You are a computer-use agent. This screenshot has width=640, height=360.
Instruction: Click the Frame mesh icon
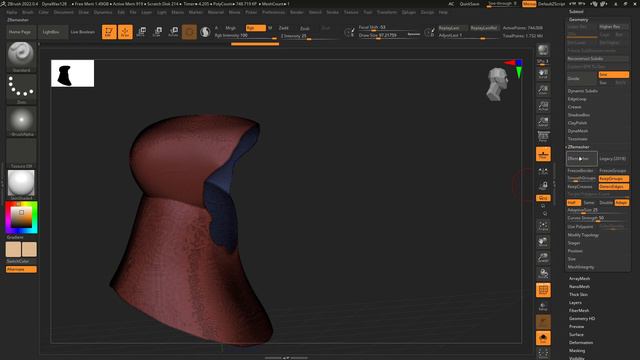543,226
